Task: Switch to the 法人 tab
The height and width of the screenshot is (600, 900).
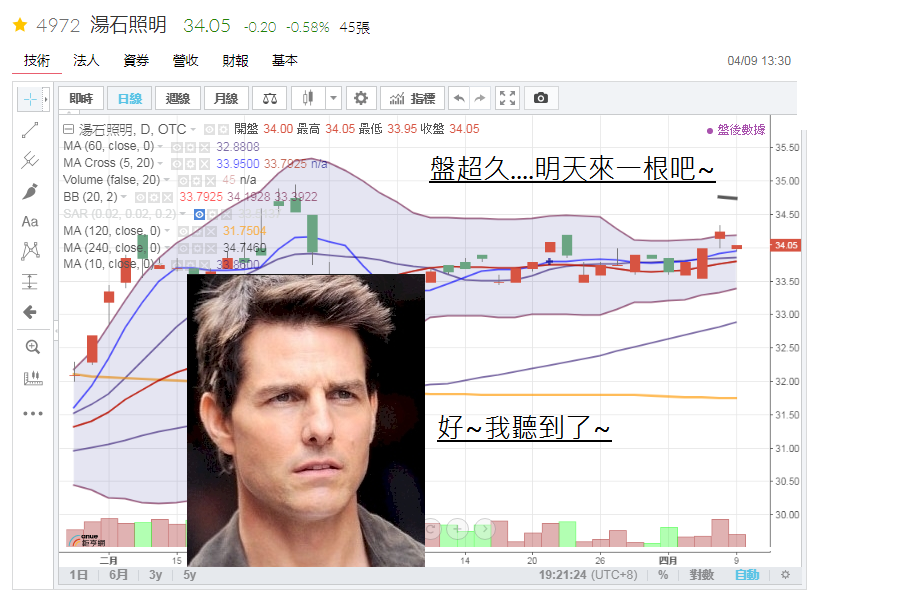Action: tap(86, 60)
